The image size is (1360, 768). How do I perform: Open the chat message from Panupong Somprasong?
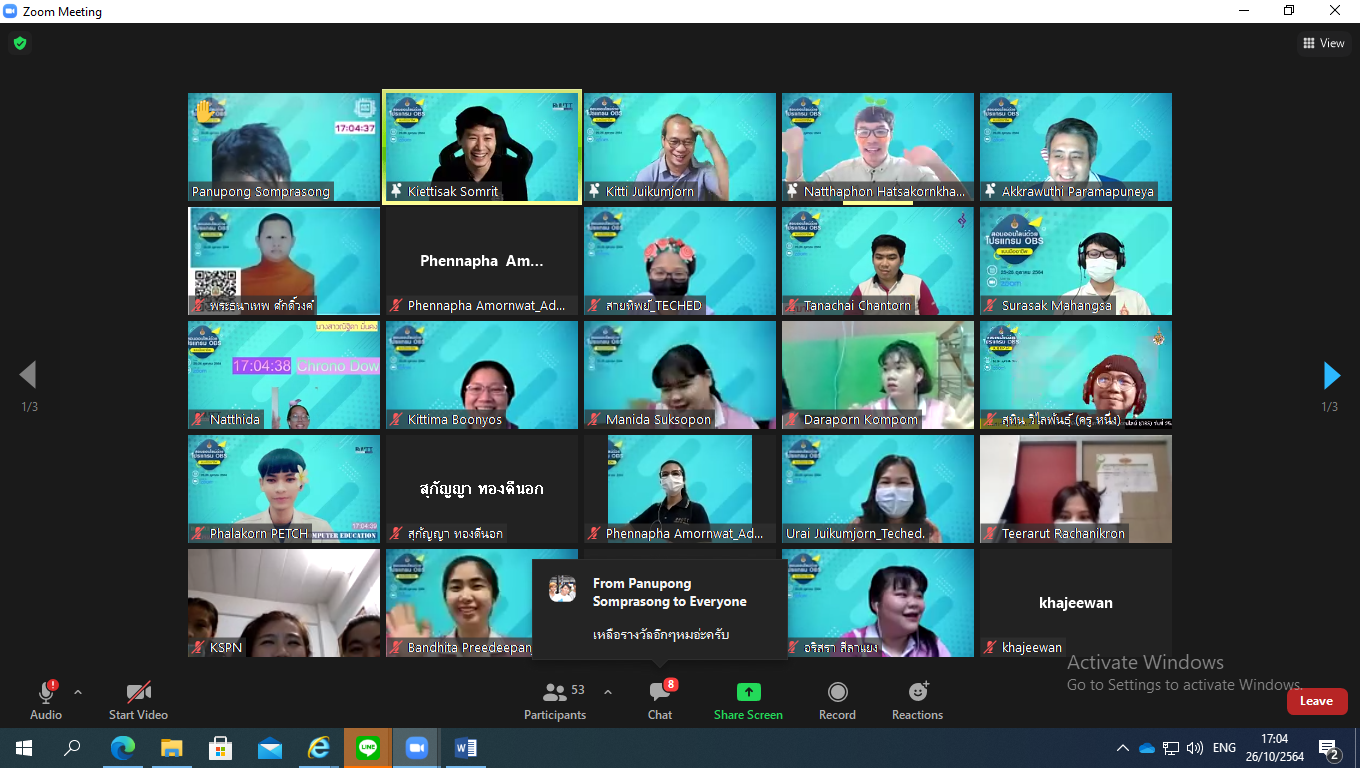pos(660,609)
